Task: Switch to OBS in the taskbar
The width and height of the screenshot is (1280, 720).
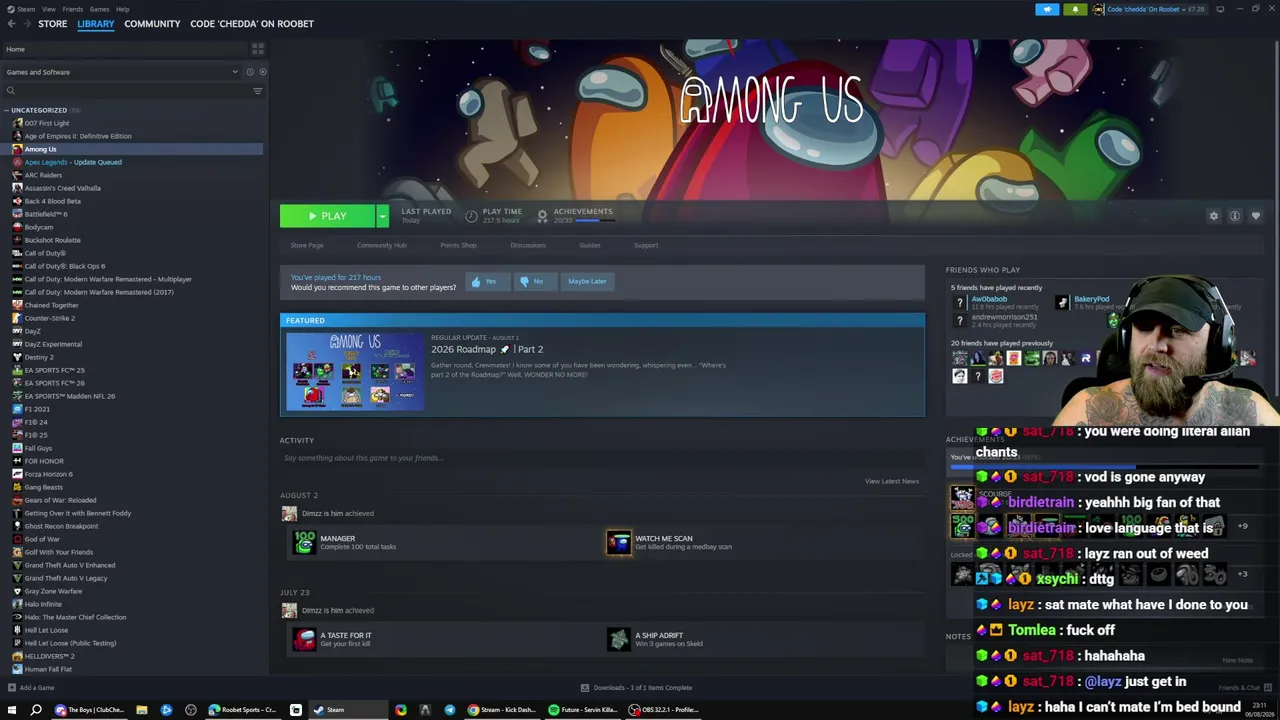Action: pyautogui.click(x=665, y=710)
